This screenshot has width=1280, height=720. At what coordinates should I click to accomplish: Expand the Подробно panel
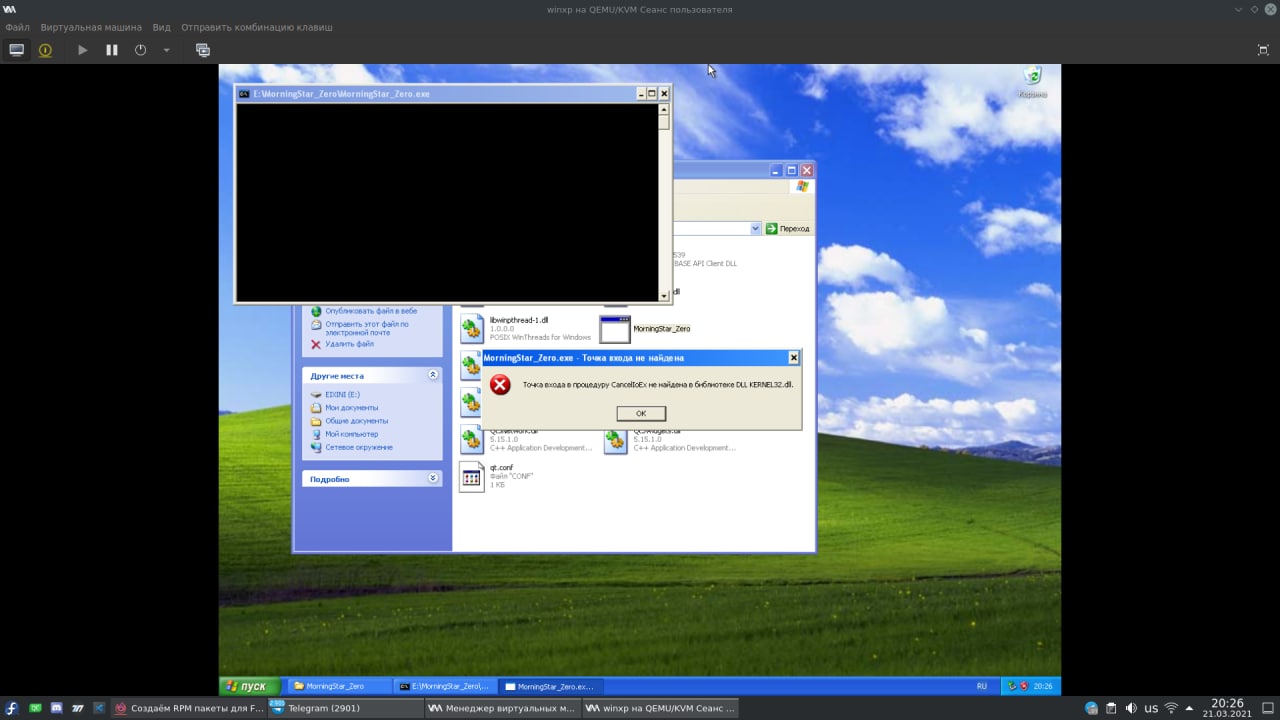pos(433,478)
